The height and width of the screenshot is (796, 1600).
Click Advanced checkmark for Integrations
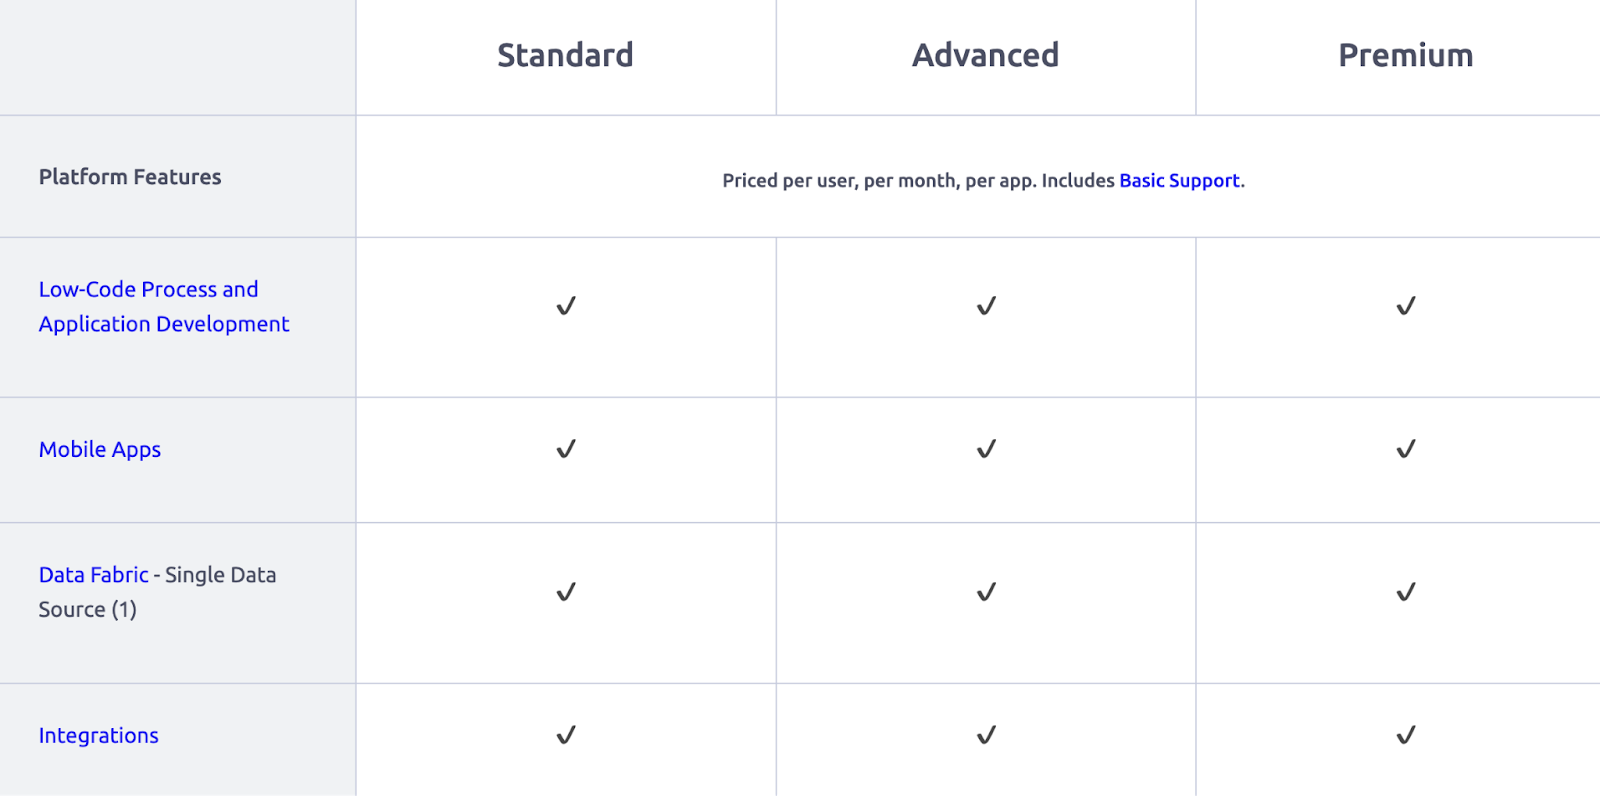tap(986, 735)
